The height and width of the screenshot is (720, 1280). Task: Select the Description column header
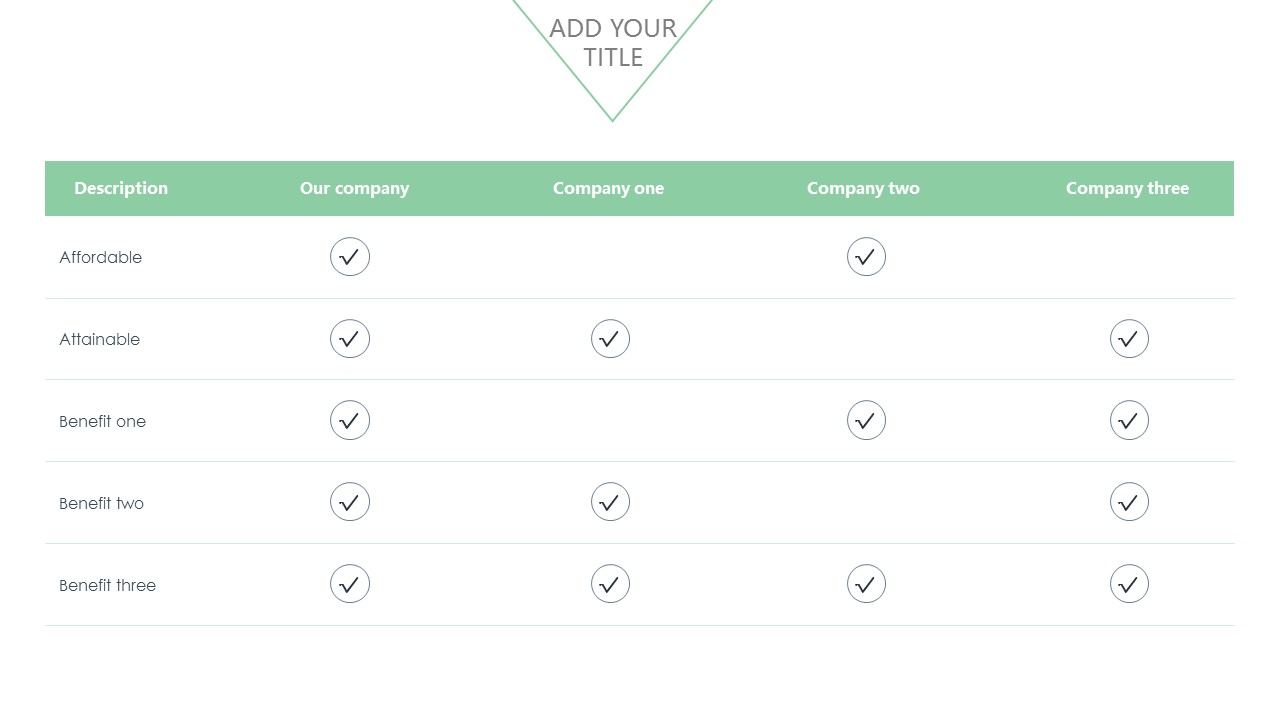pos(121,188)
